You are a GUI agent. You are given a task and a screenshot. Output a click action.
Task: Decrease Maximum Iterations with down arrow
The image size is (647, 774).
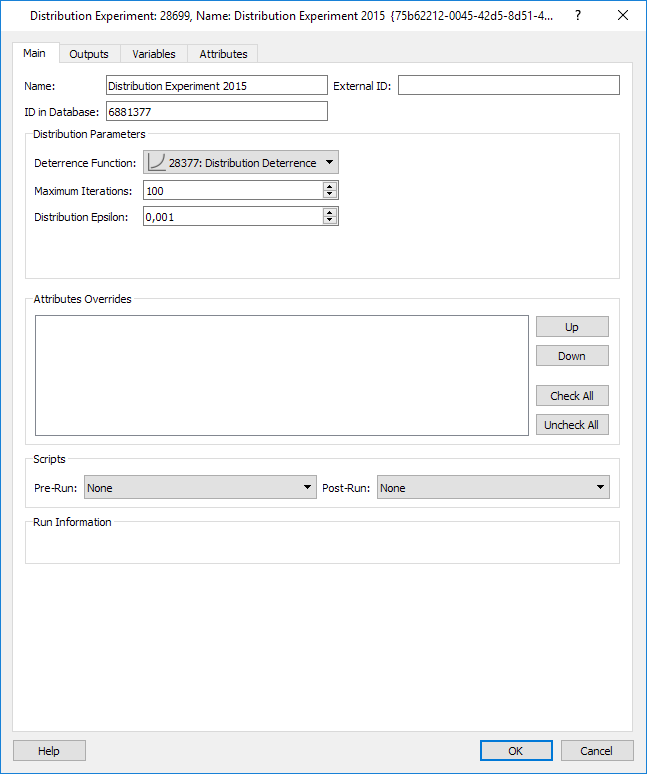tap(330, 194)
